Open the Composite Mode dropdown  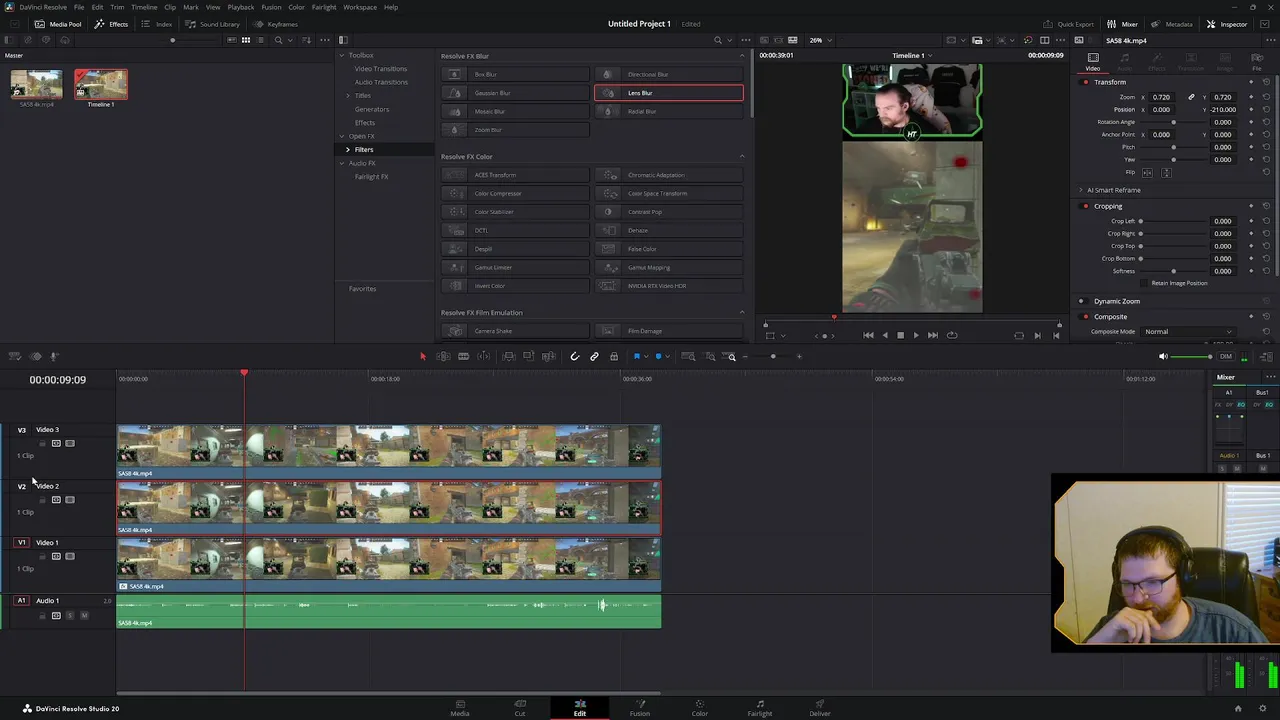(x=1188, y=331)
